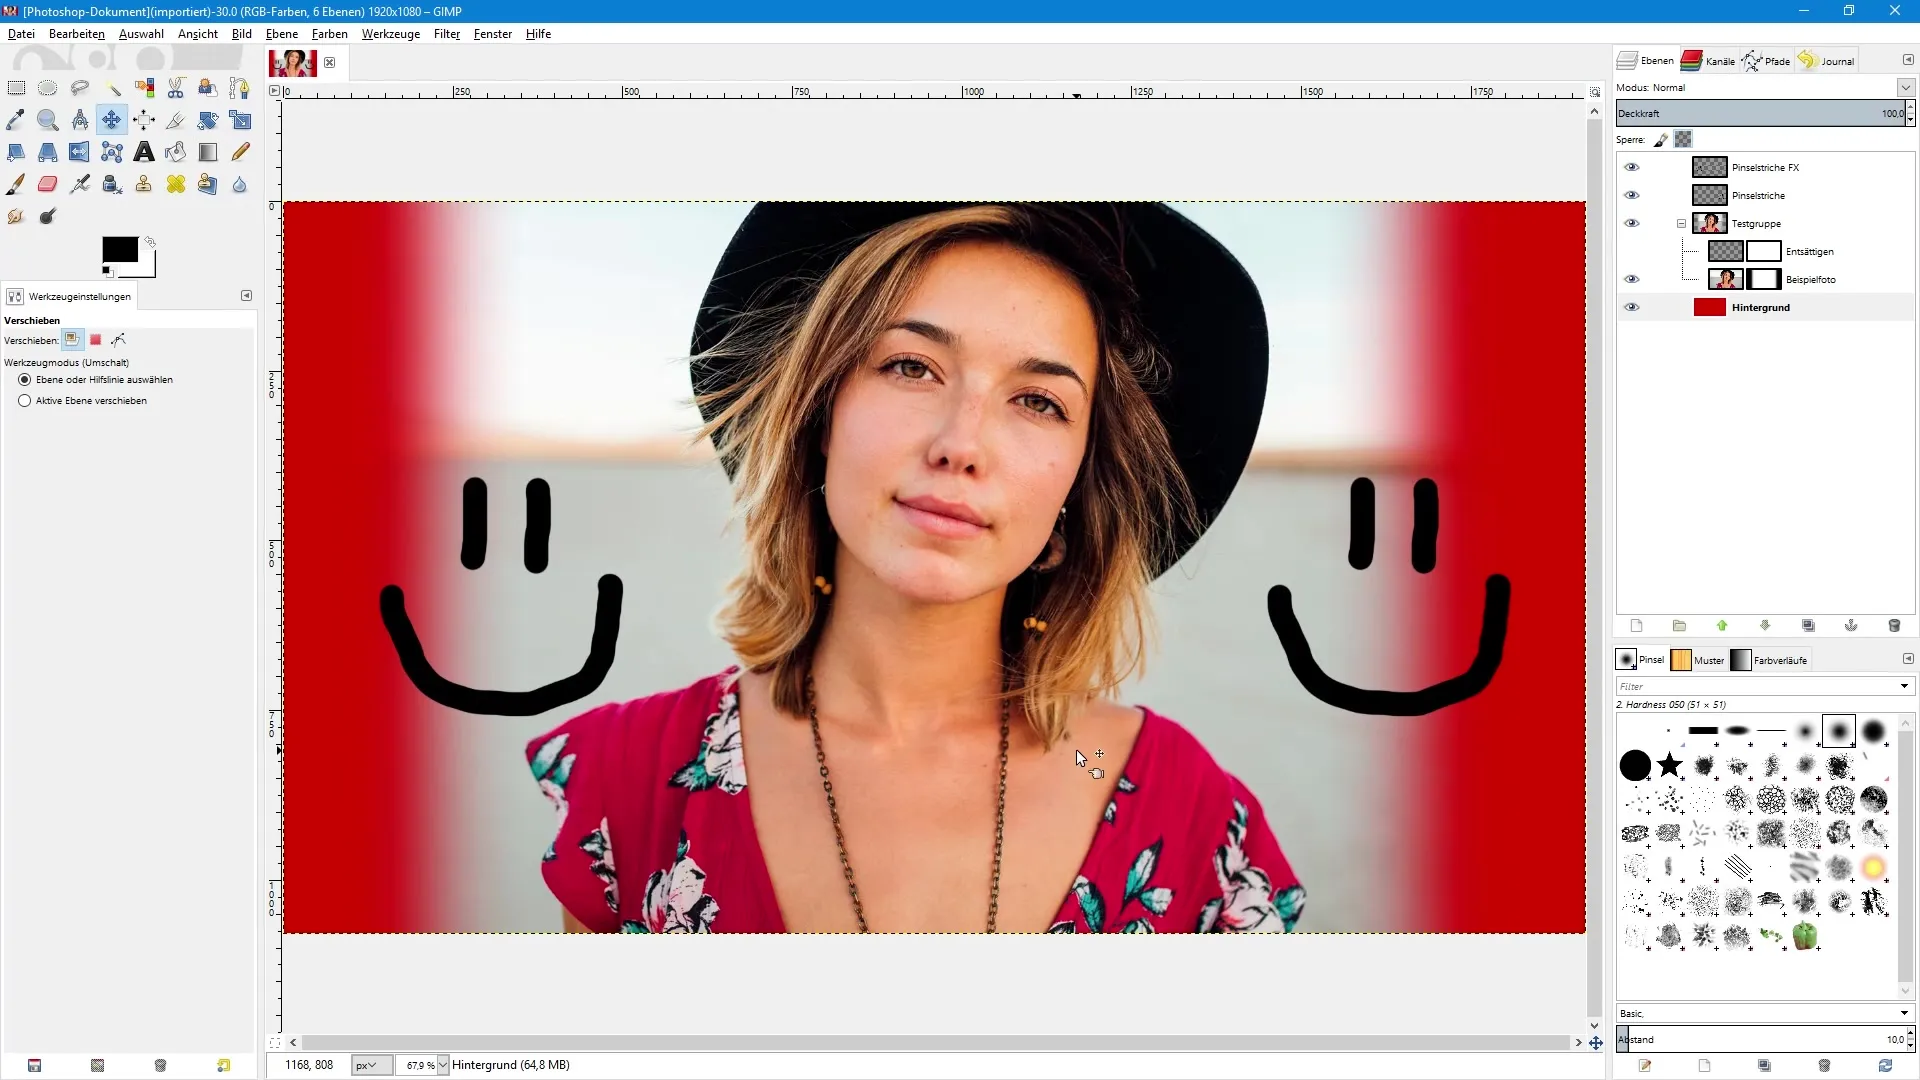Choose the Scissors Select tool

click(x=176, y=88)
